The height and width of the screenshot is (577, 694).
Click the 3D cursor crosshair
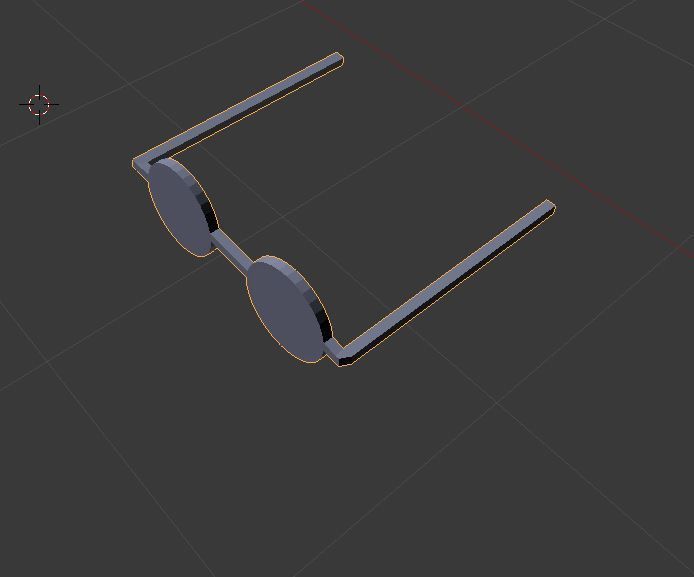tap(39, 105)
